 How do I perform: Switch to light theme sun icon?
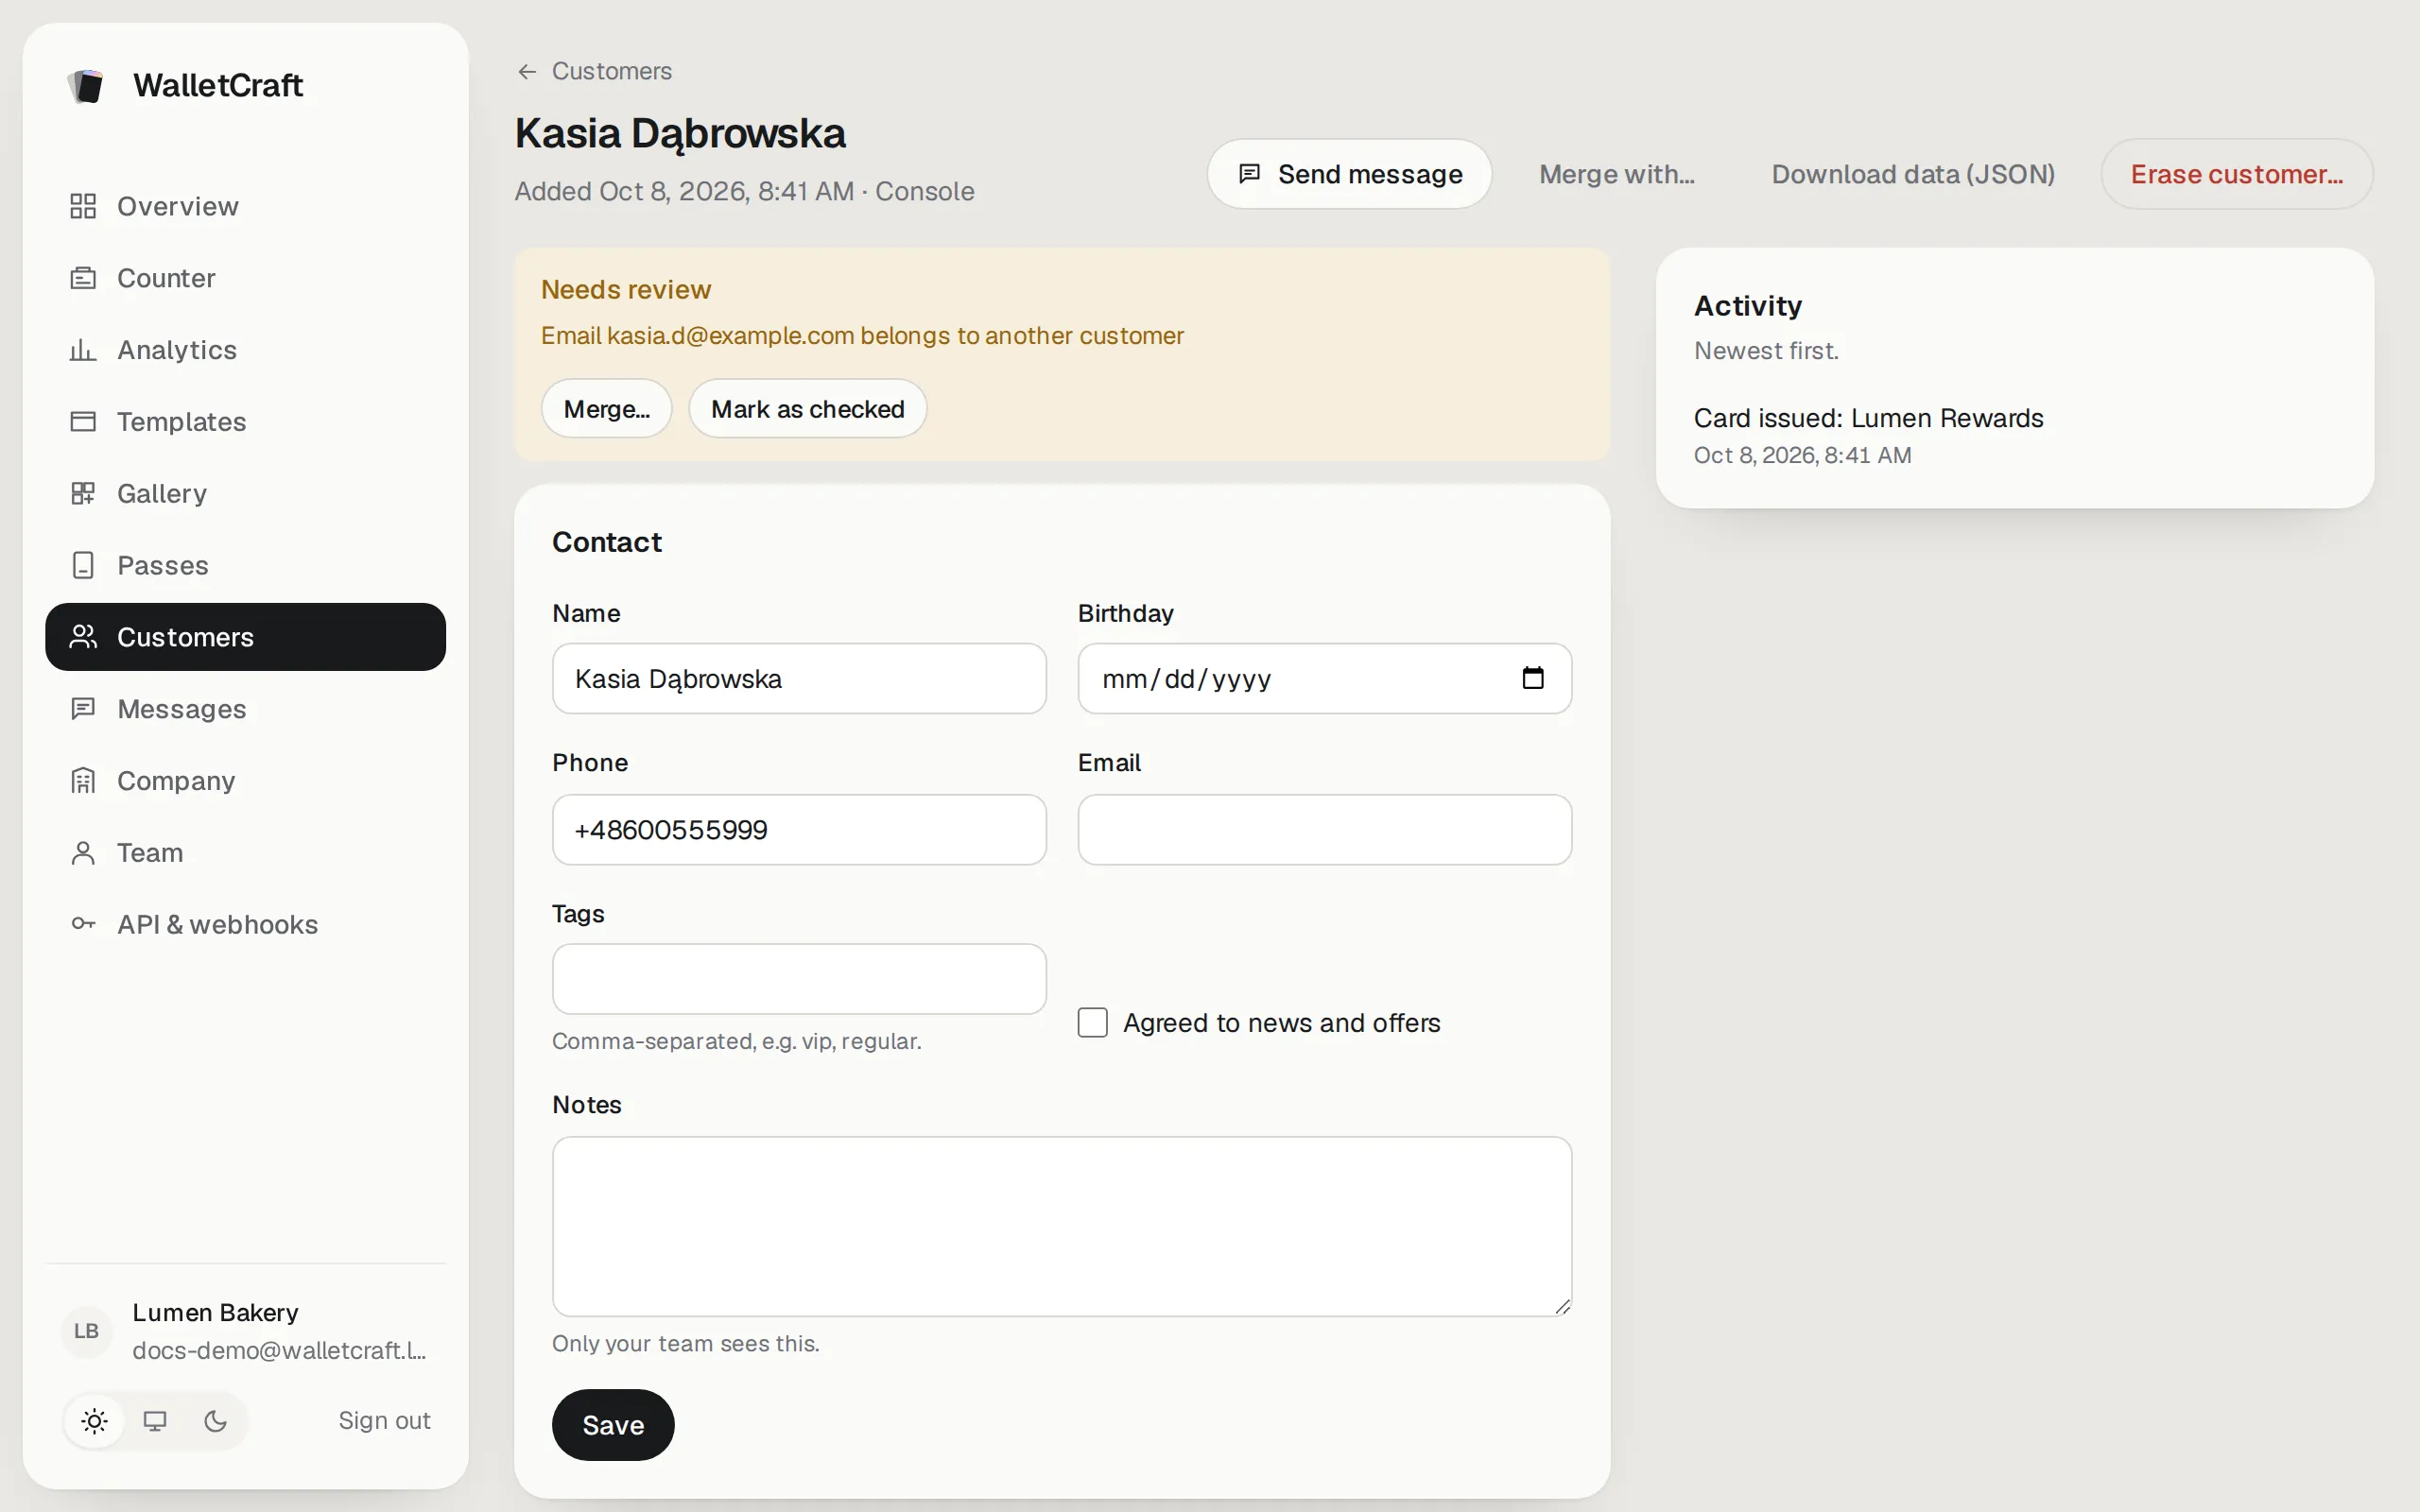click(x=95, y=1421)
